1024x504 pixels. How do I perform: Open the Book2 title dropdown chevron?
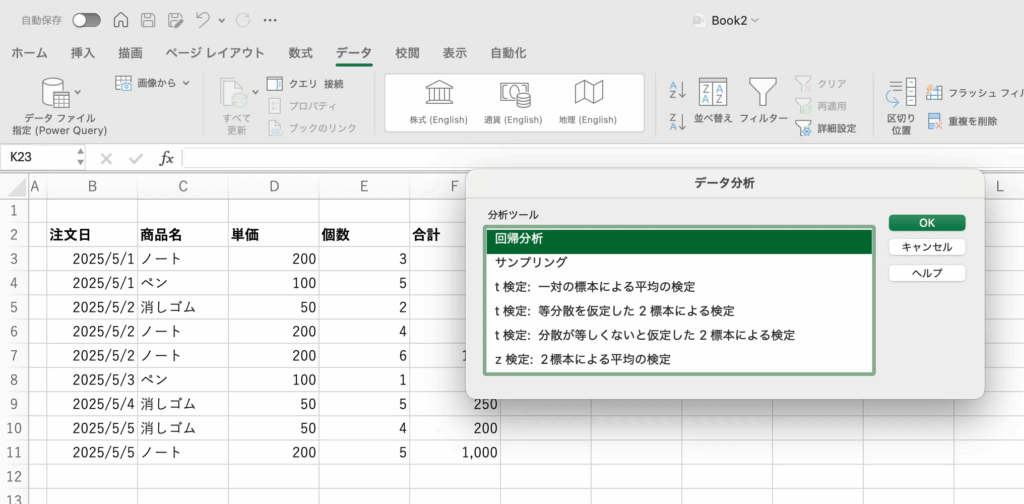(x=756, y=21)
